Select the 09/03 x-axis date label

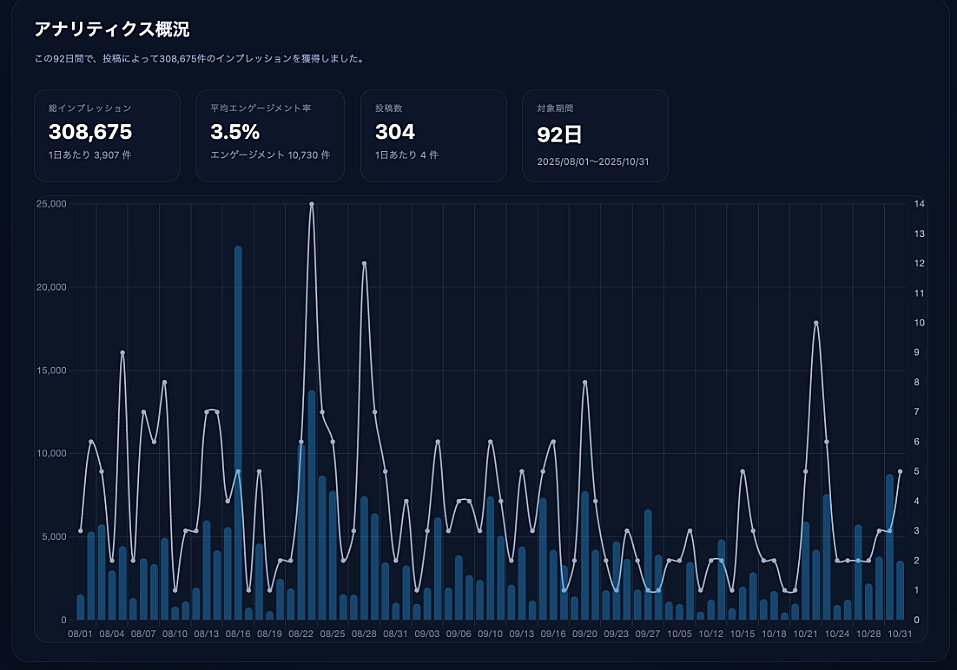[x=427, y=634]
